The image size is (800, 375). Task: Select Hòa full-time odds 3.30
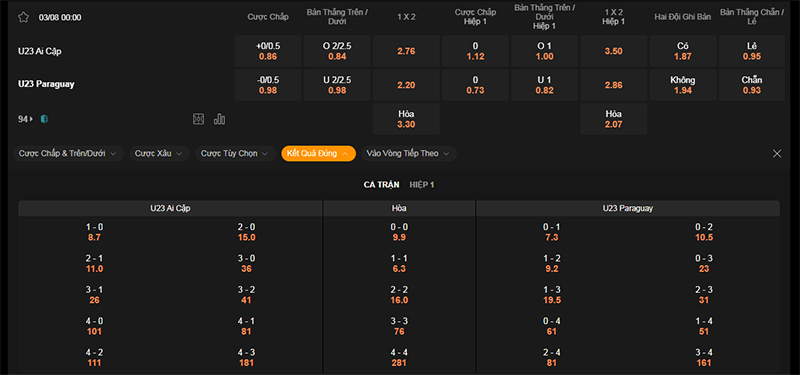click(406, 119)
